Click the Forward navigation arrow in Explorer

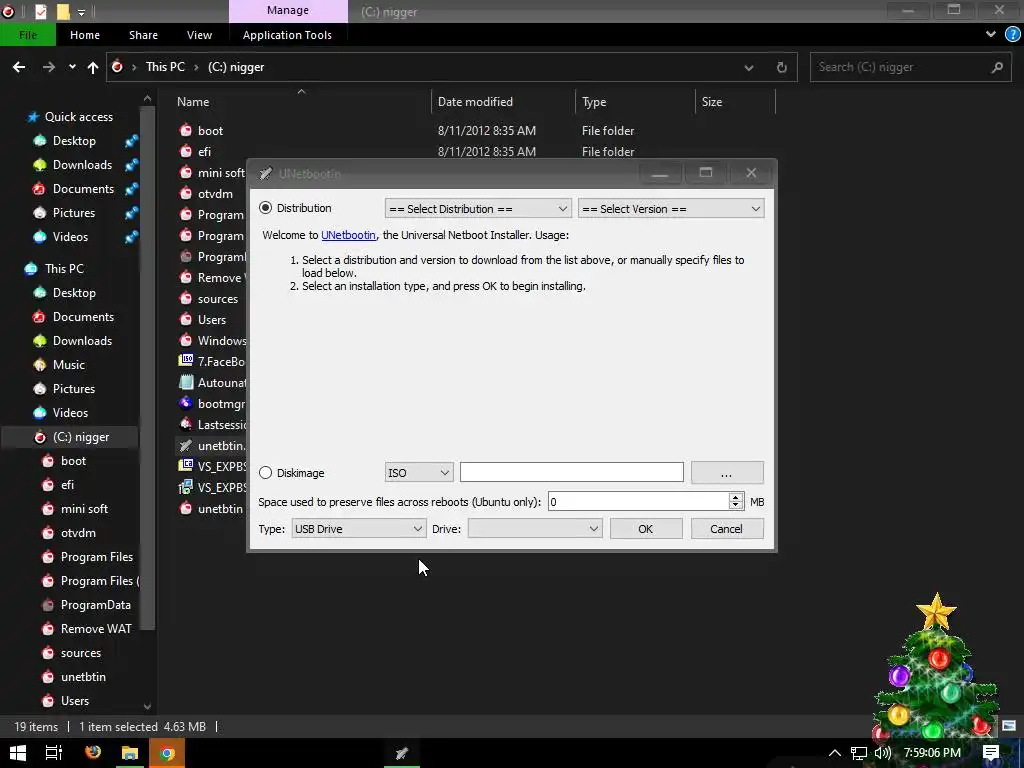[49, 67]
